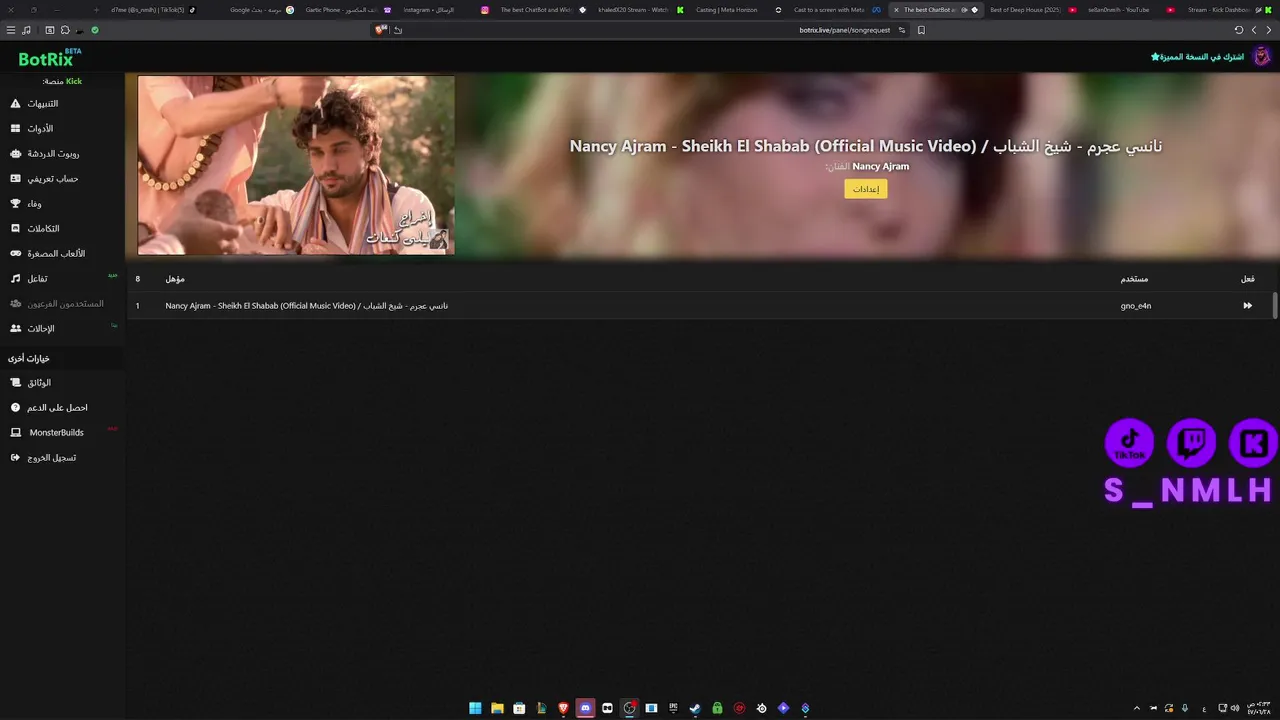Close the active BotRix ChatBot tab

tap(896, 10)
